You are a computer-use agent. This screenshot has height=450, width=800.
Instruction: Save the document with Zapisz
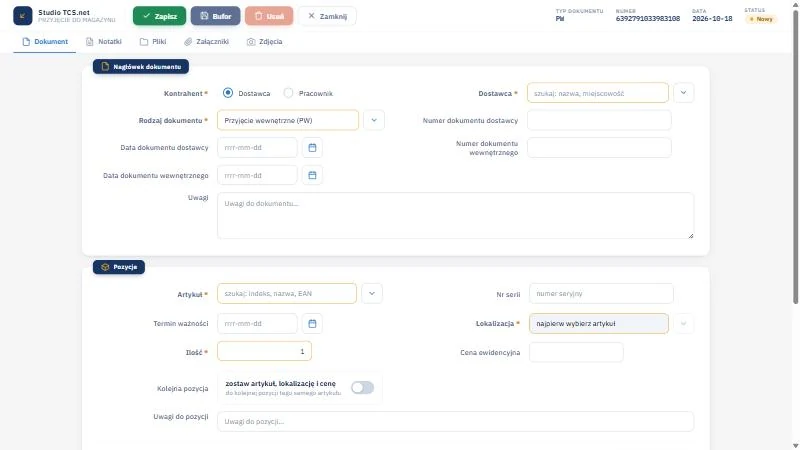[x=160, y=16]
